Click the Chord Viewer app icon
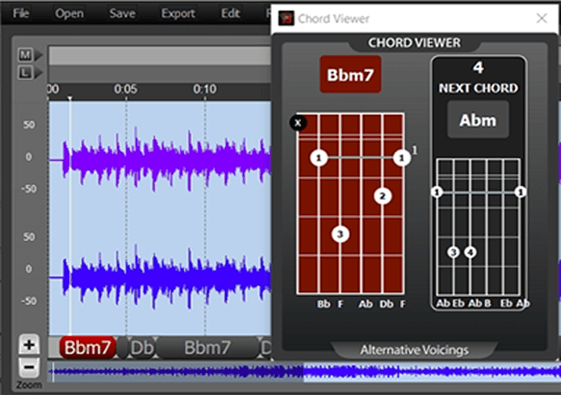561x395 pixels. pos(286,19)
